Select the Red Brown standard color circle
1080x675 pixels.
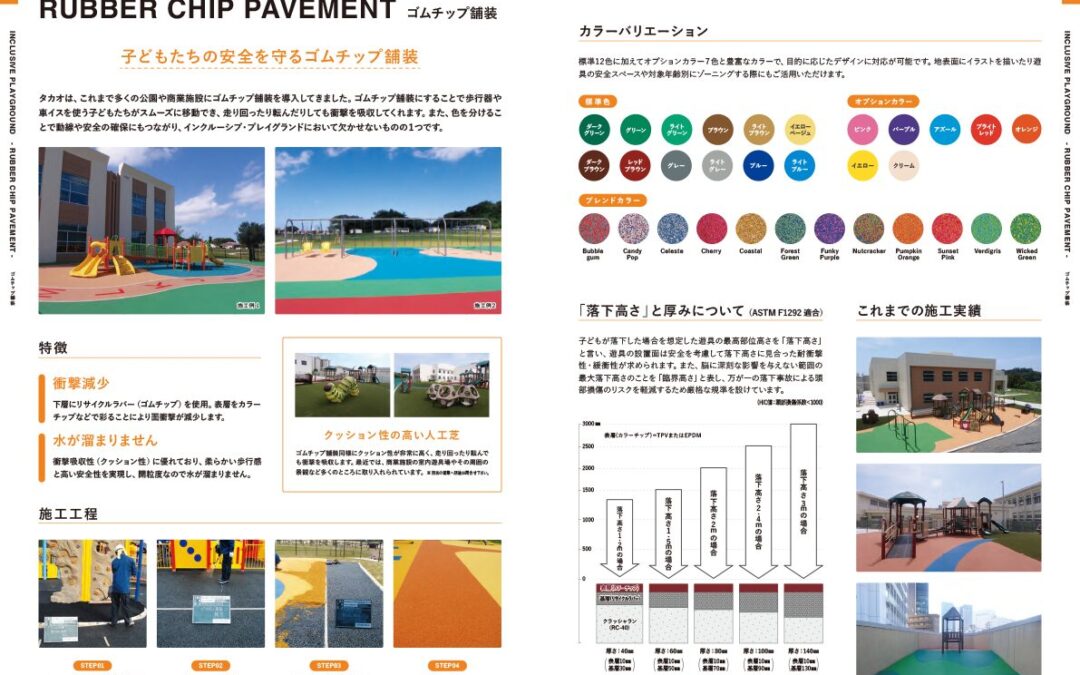(x=635, y=165)
